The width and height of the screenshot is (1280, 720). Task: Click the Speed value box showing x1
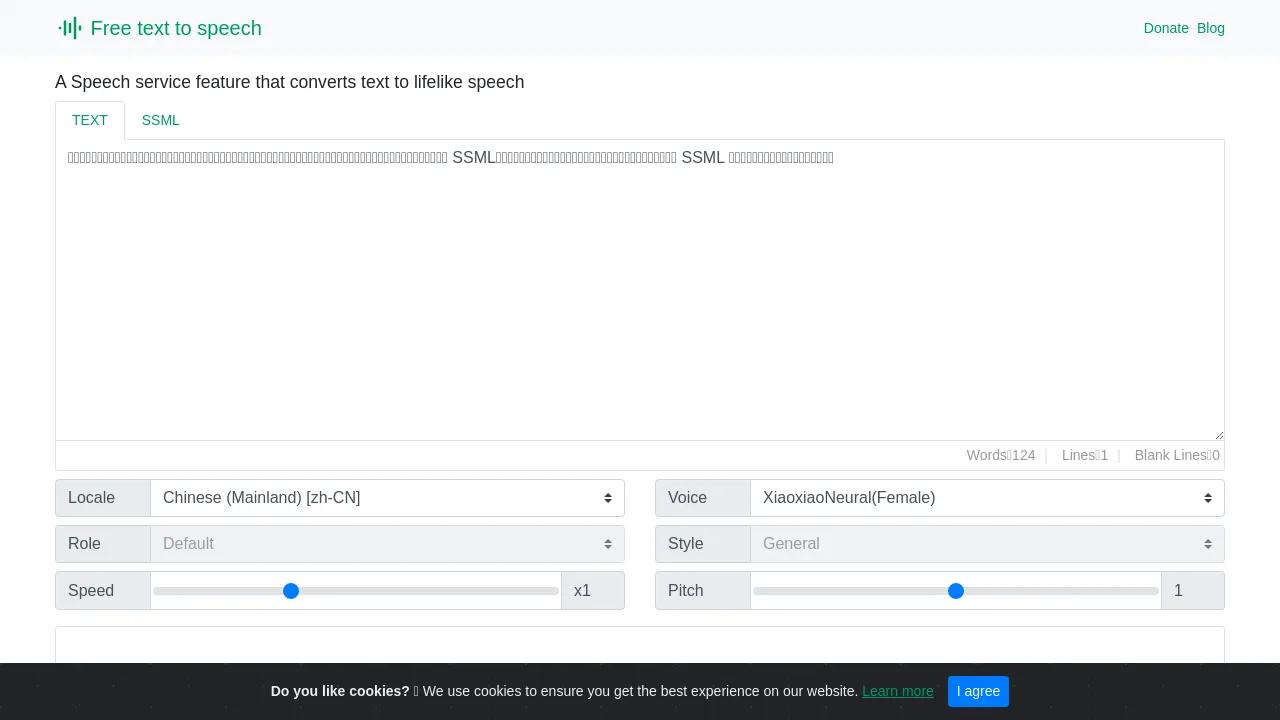coord(592,591)
